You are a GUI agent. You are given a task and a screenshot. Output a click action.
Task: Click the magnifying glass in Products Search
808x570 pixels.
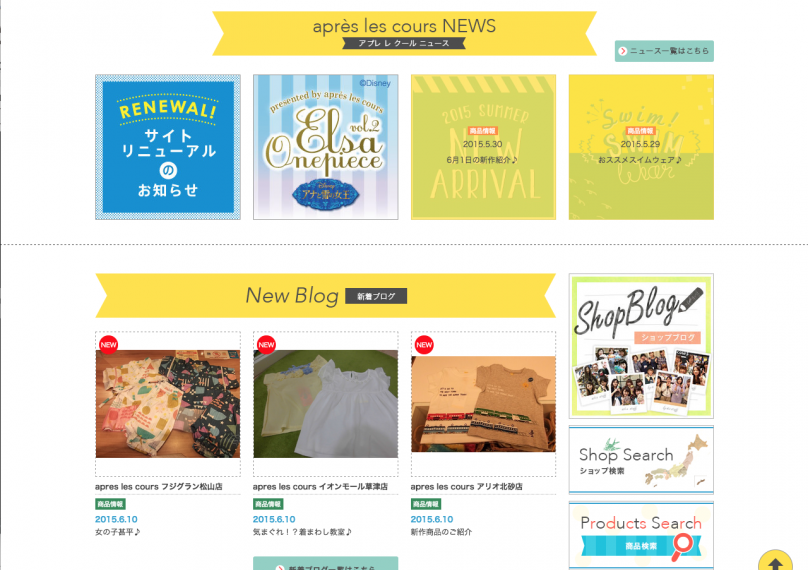tap(683, 546)
